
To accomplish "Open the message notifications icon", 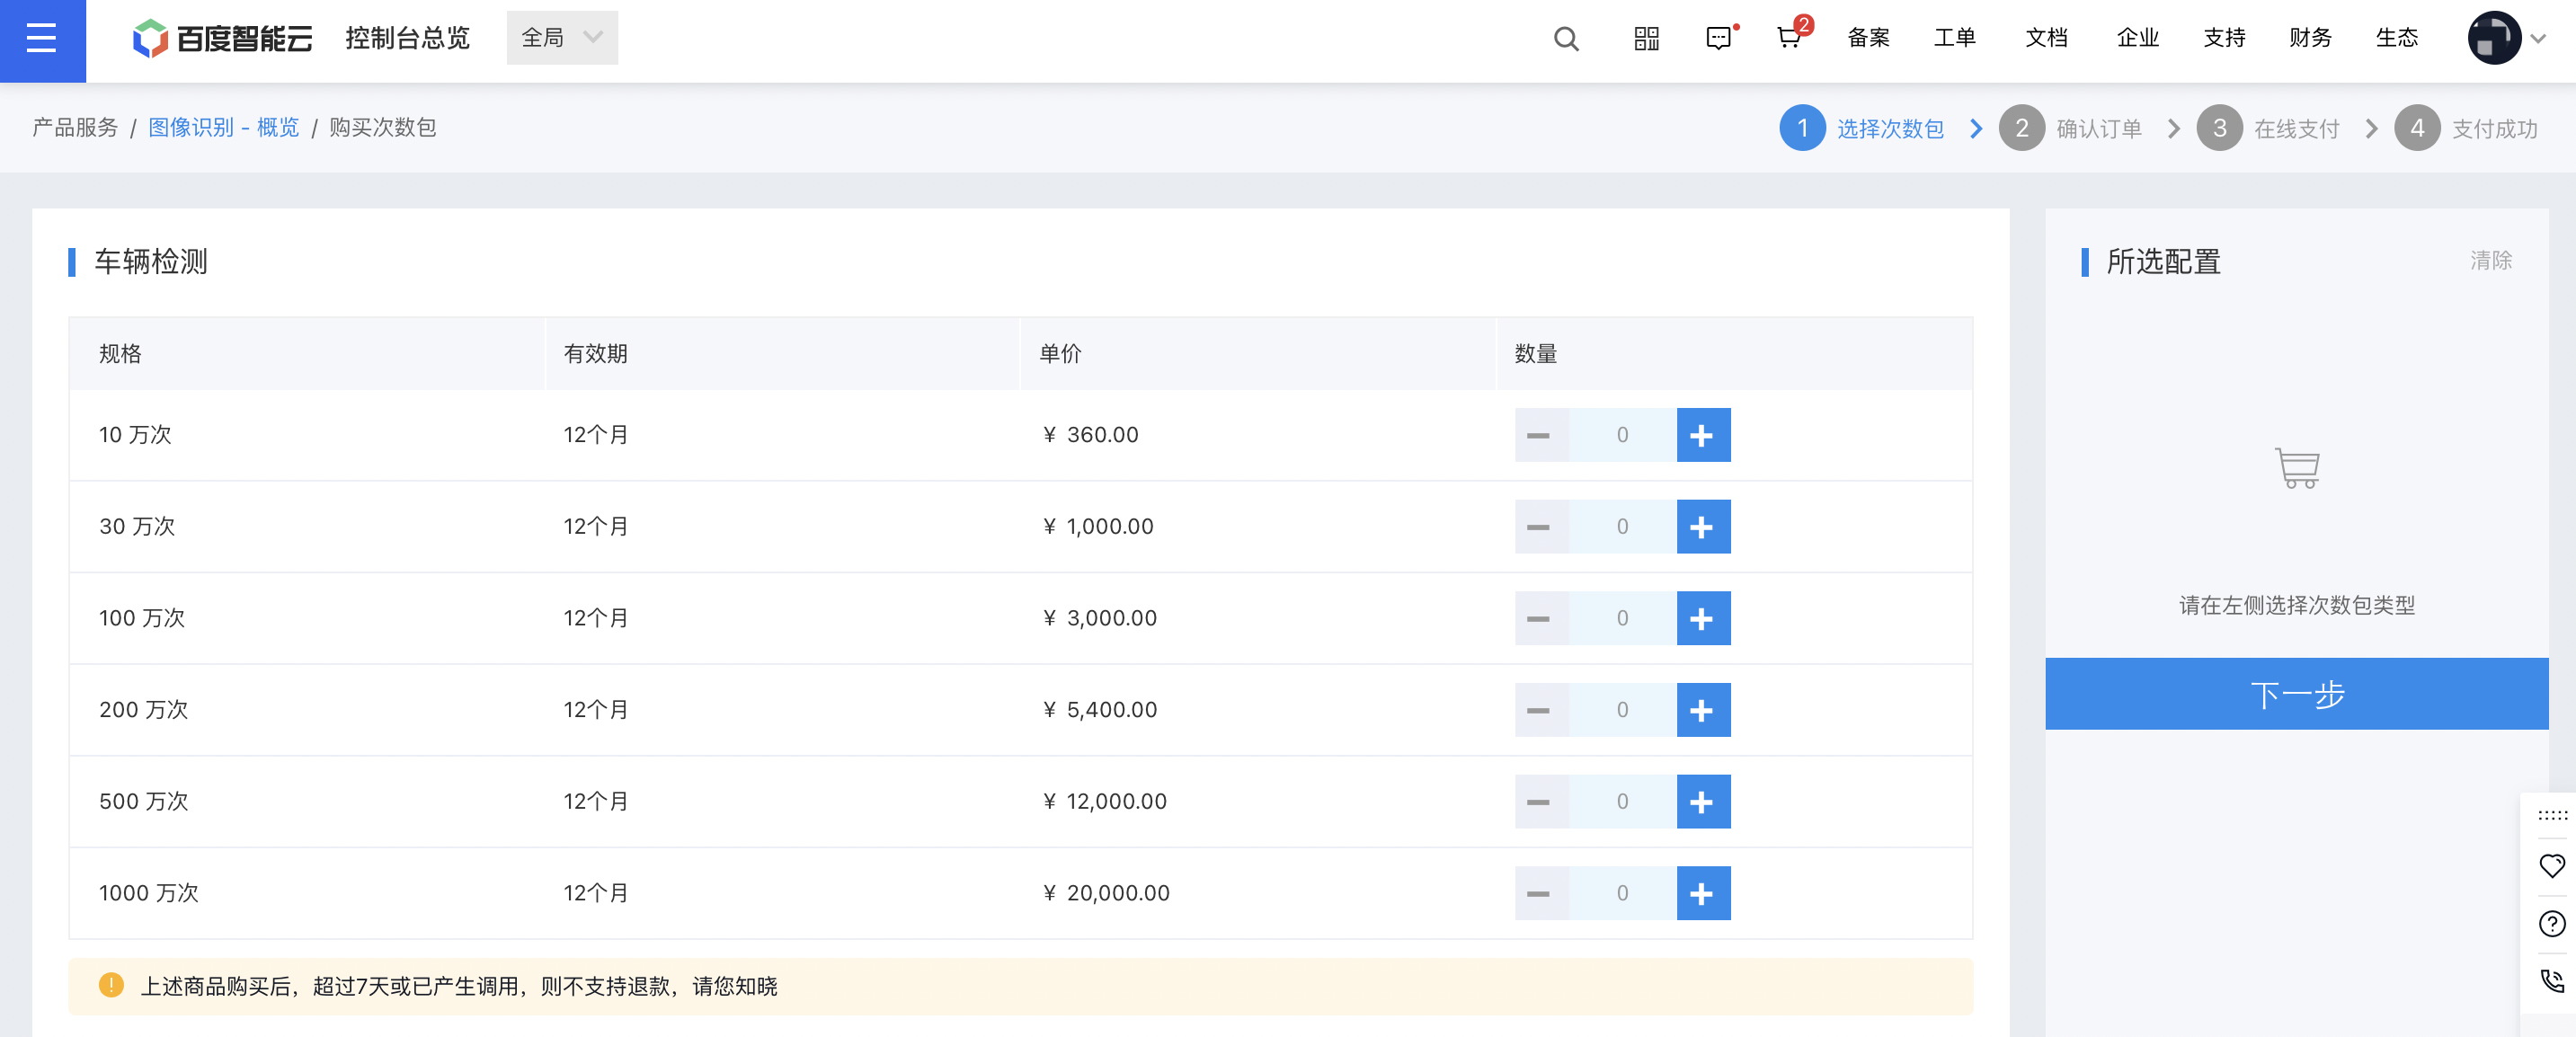I will coord(1719,39).
